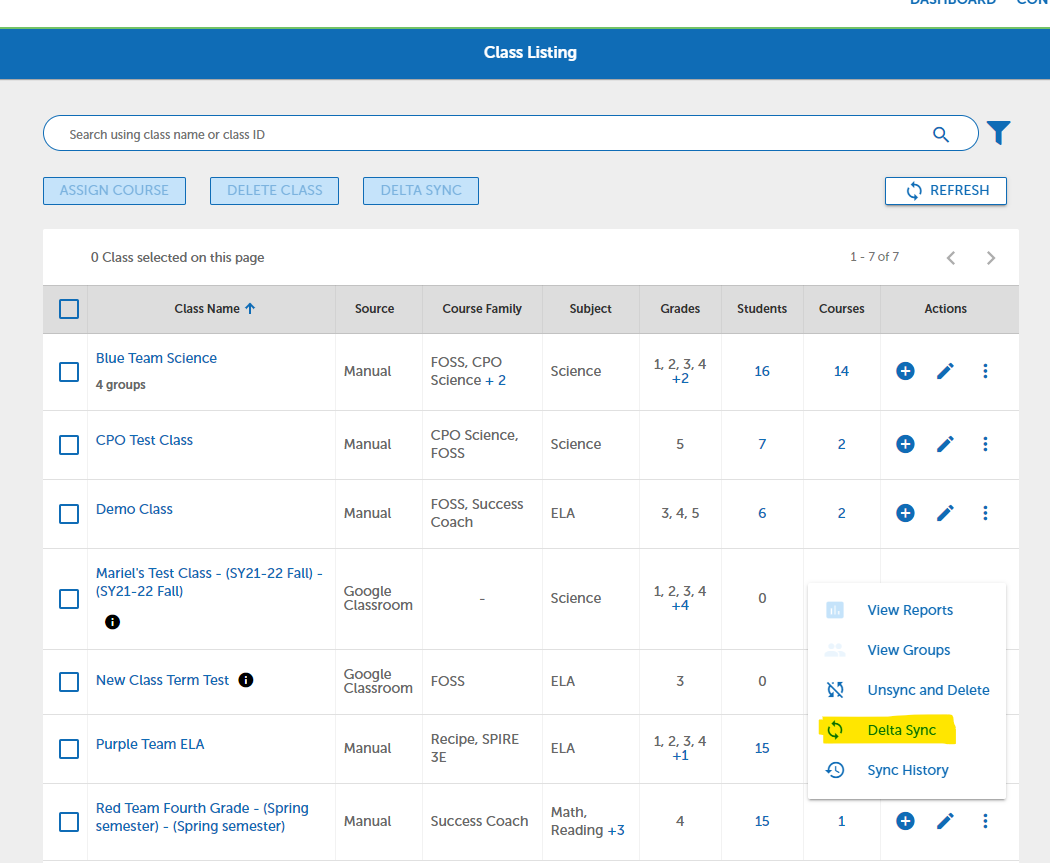This screenshot has width=1050, height=863.
Task: Choose View Reports from context menu
Action: coord(907,610)
